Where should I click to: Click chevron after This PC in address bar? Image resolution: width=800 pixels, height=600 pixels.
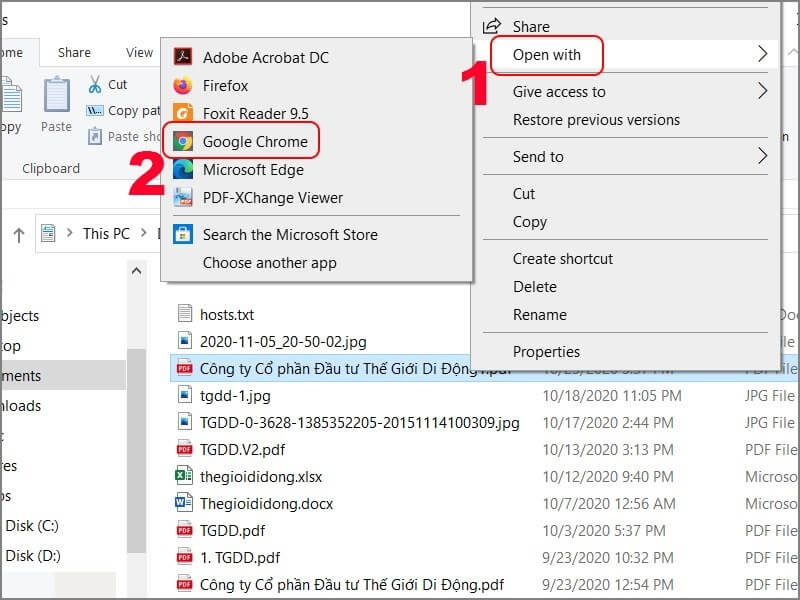pos(144,233)
